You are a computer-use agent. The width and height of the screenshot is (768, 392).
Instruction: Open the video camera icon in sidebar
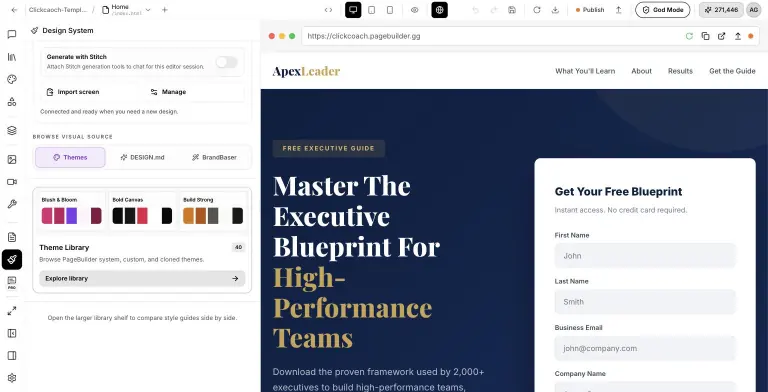pyautogui.click(x=12, y=182)
